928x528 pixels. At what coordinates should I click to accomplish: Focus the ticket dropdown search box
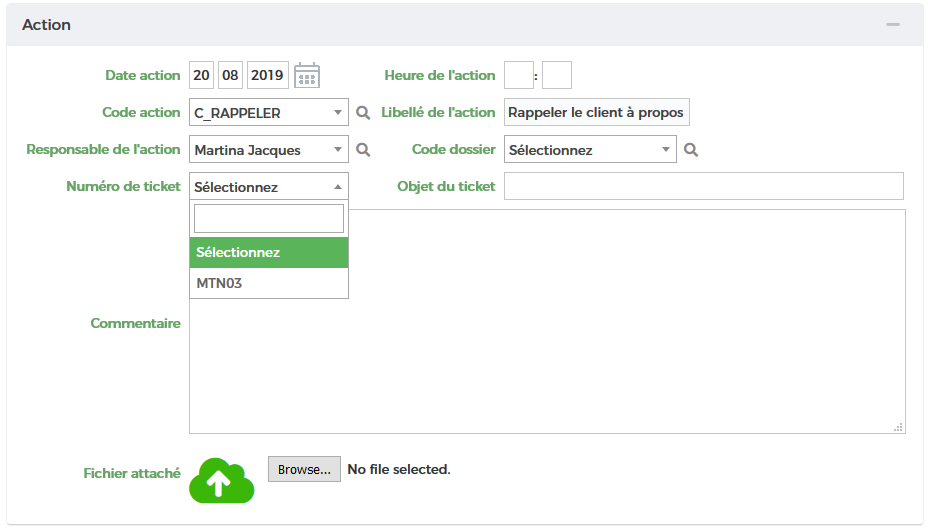(268, 219)
